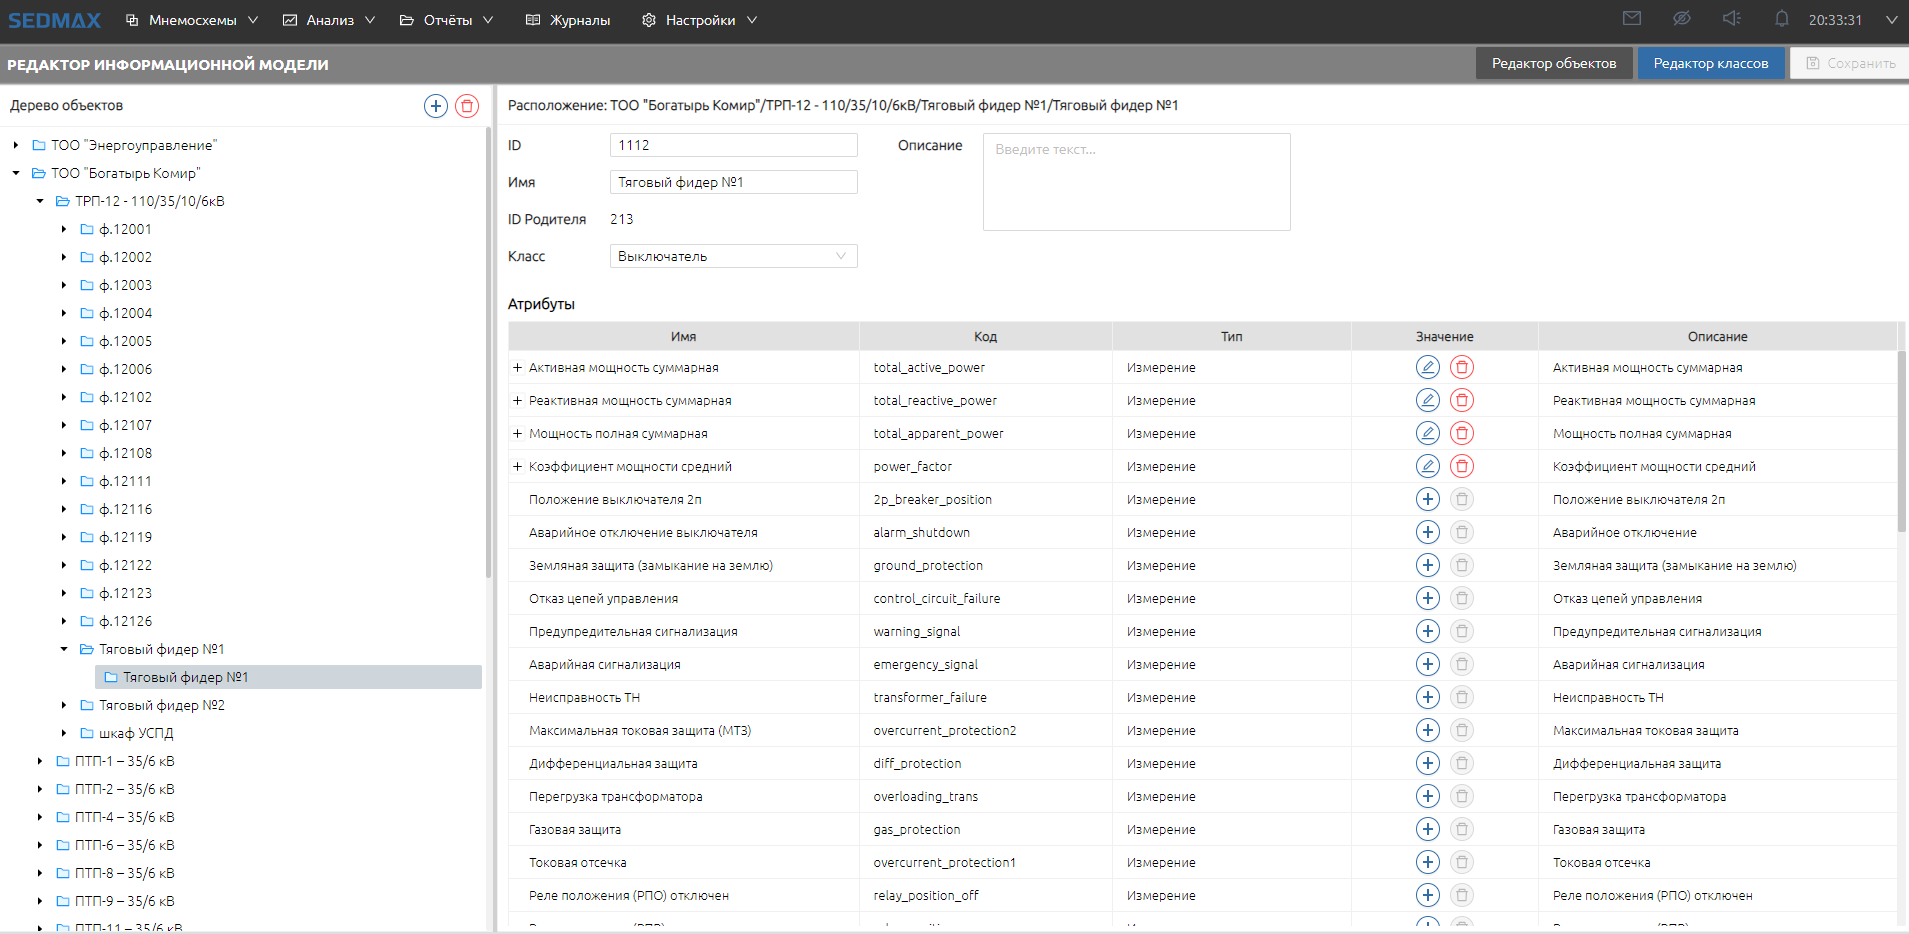Delete value of total_reactive_power attribute
The image size is (1909, 934).
coord(1462,400)
